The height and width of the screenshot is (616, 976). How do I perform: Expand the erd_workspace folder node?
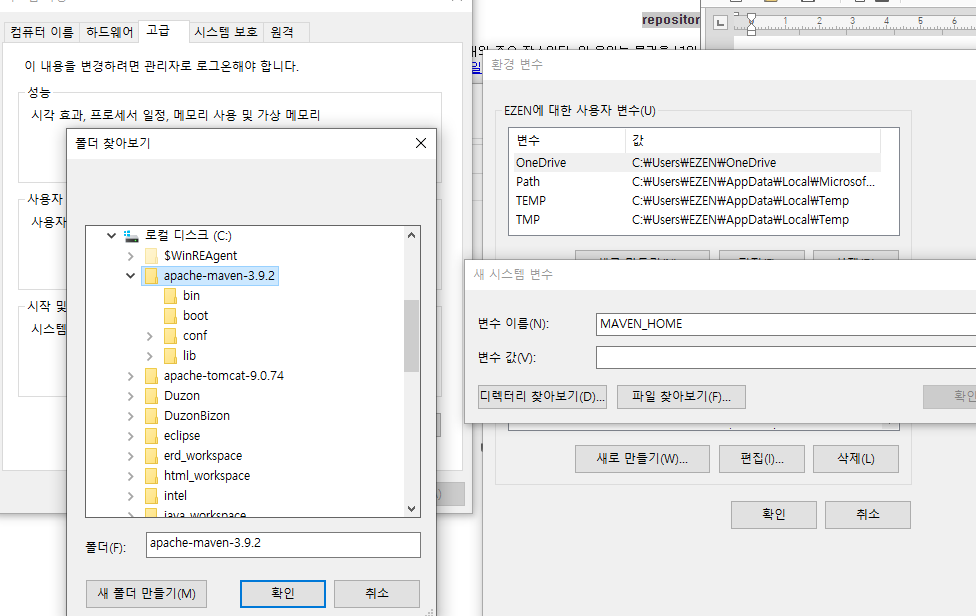coord(131,456)
